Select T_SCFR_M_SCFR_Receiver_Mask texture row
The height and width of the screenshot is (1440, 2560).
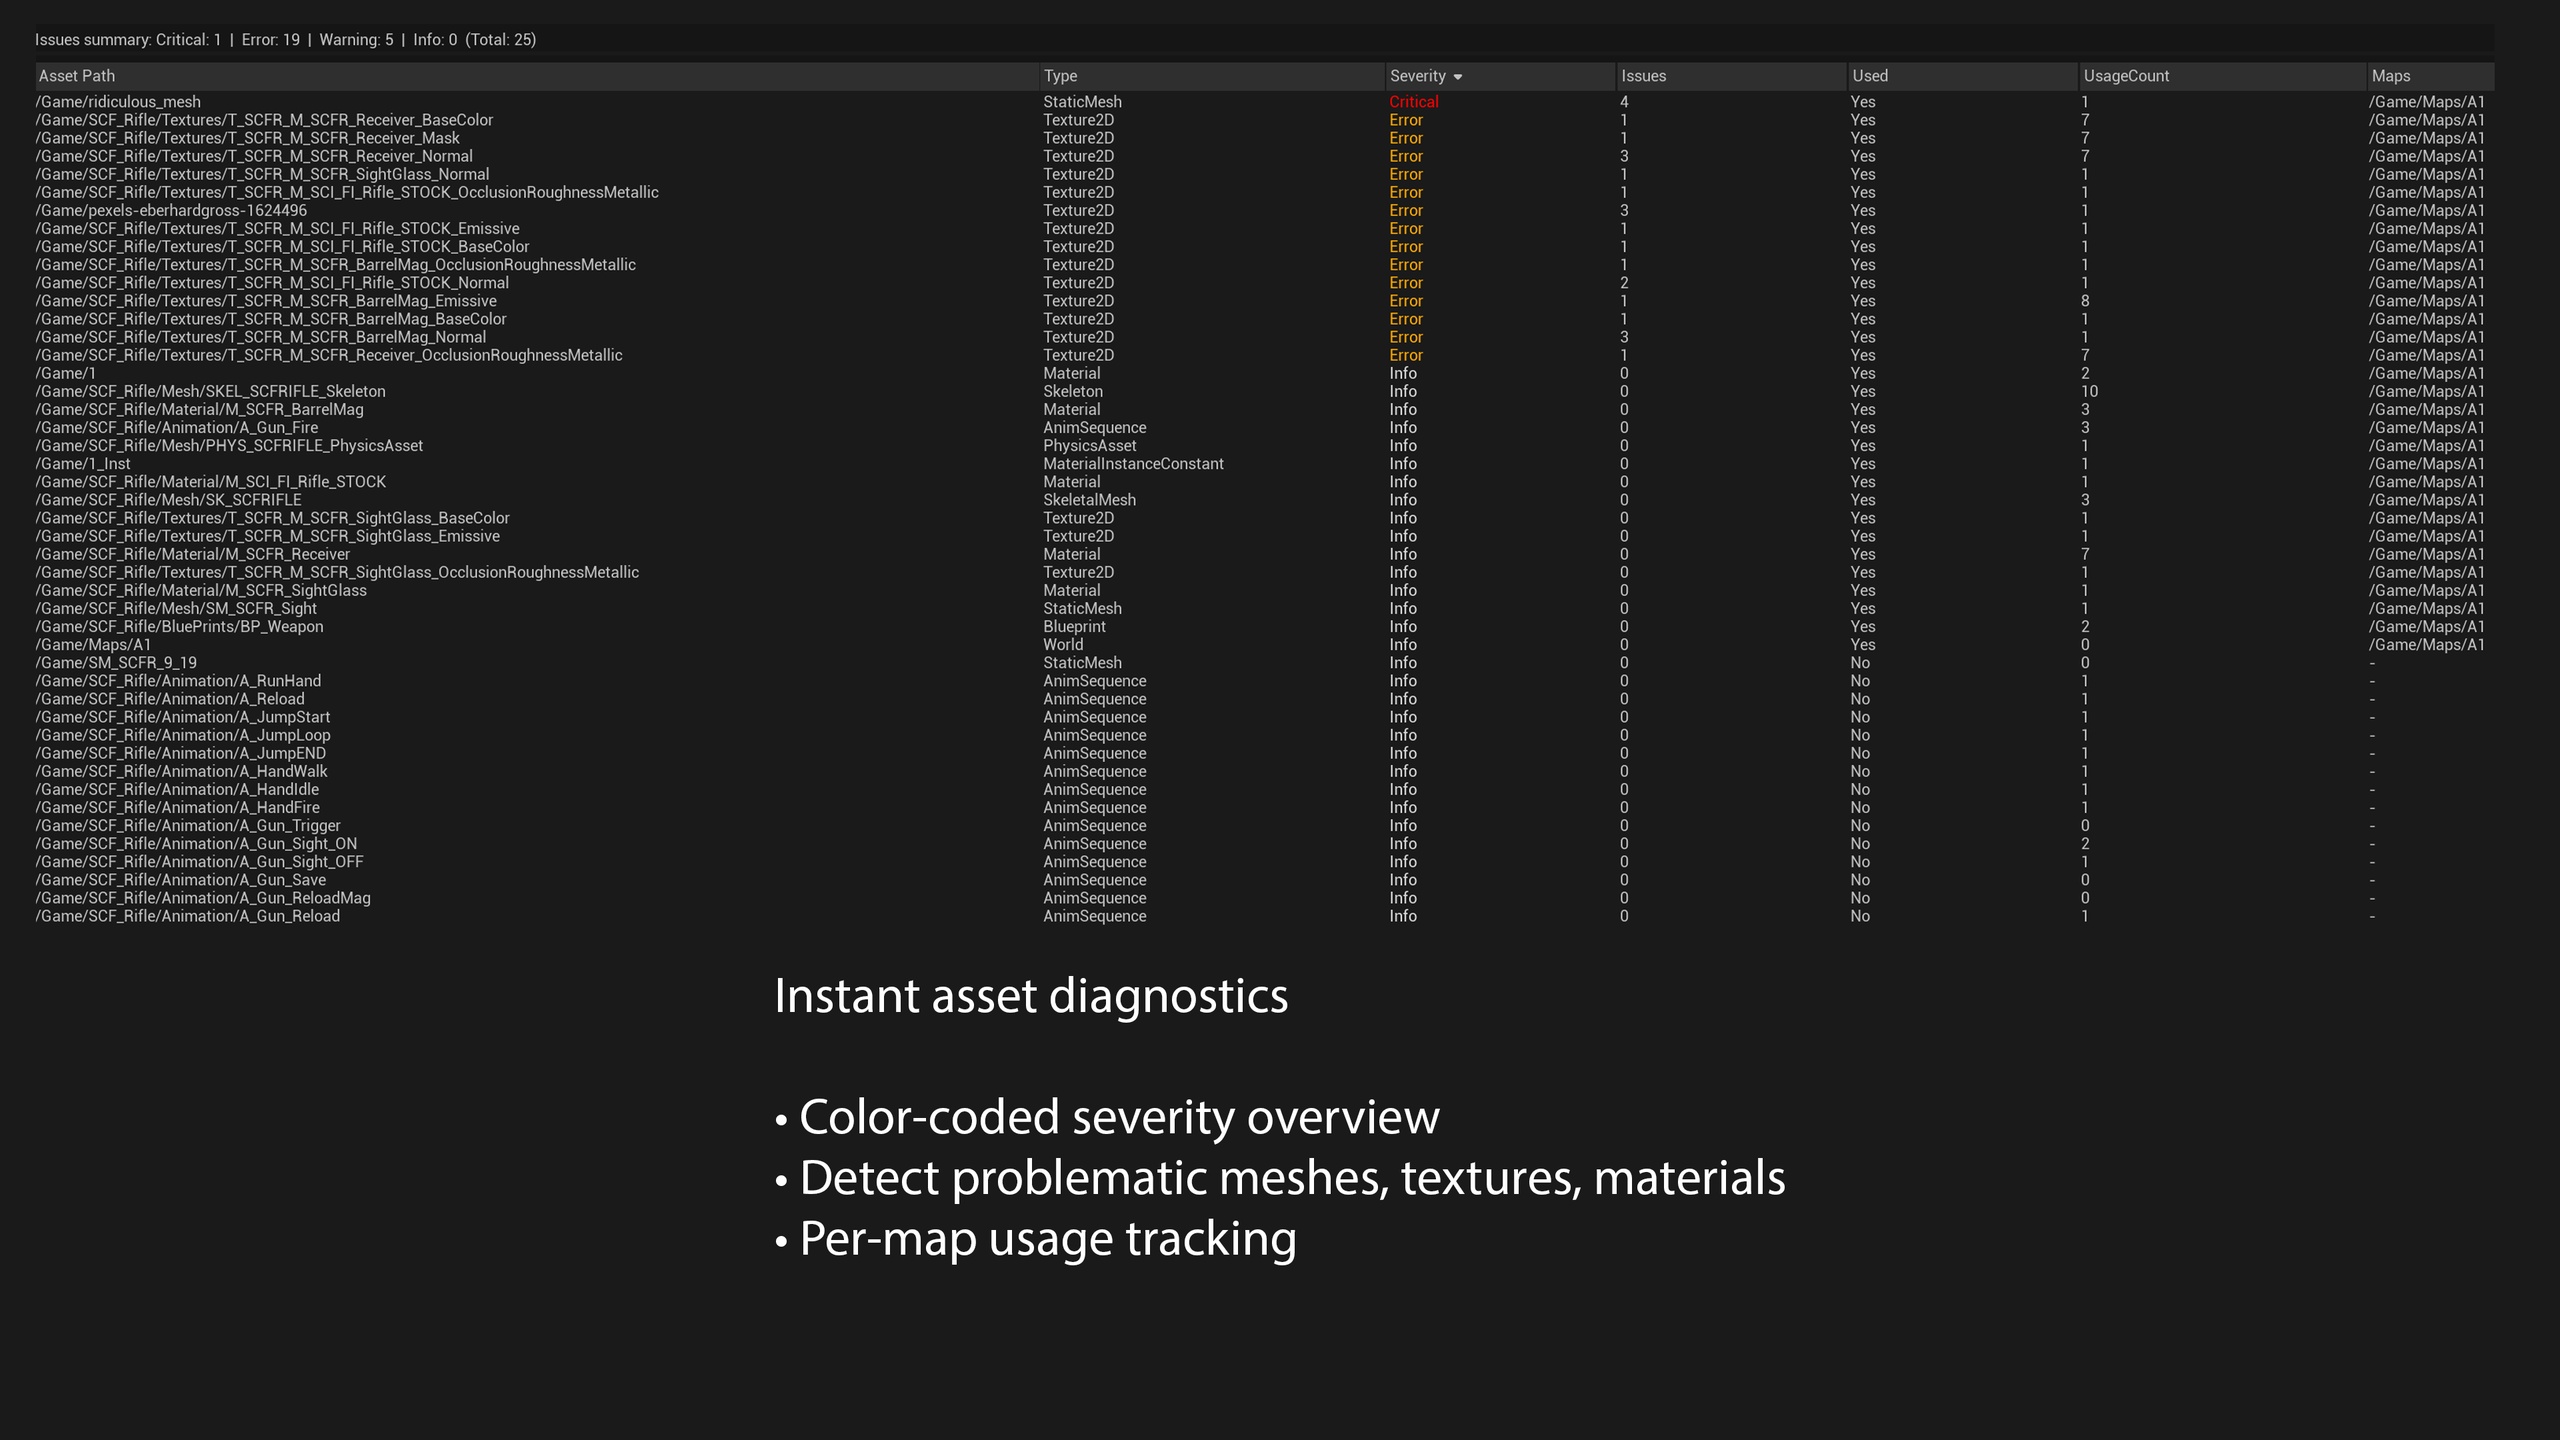point(1264,138)
